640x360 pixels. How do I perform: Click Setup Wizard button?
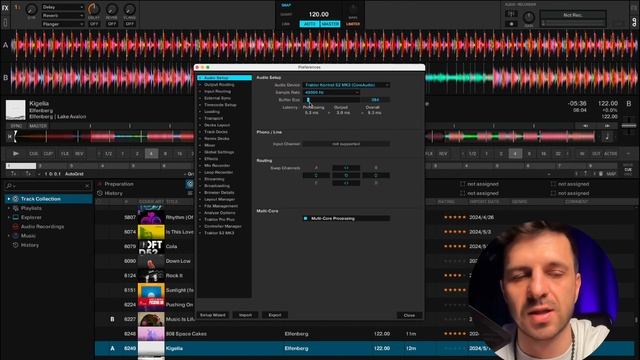[213, 315]
